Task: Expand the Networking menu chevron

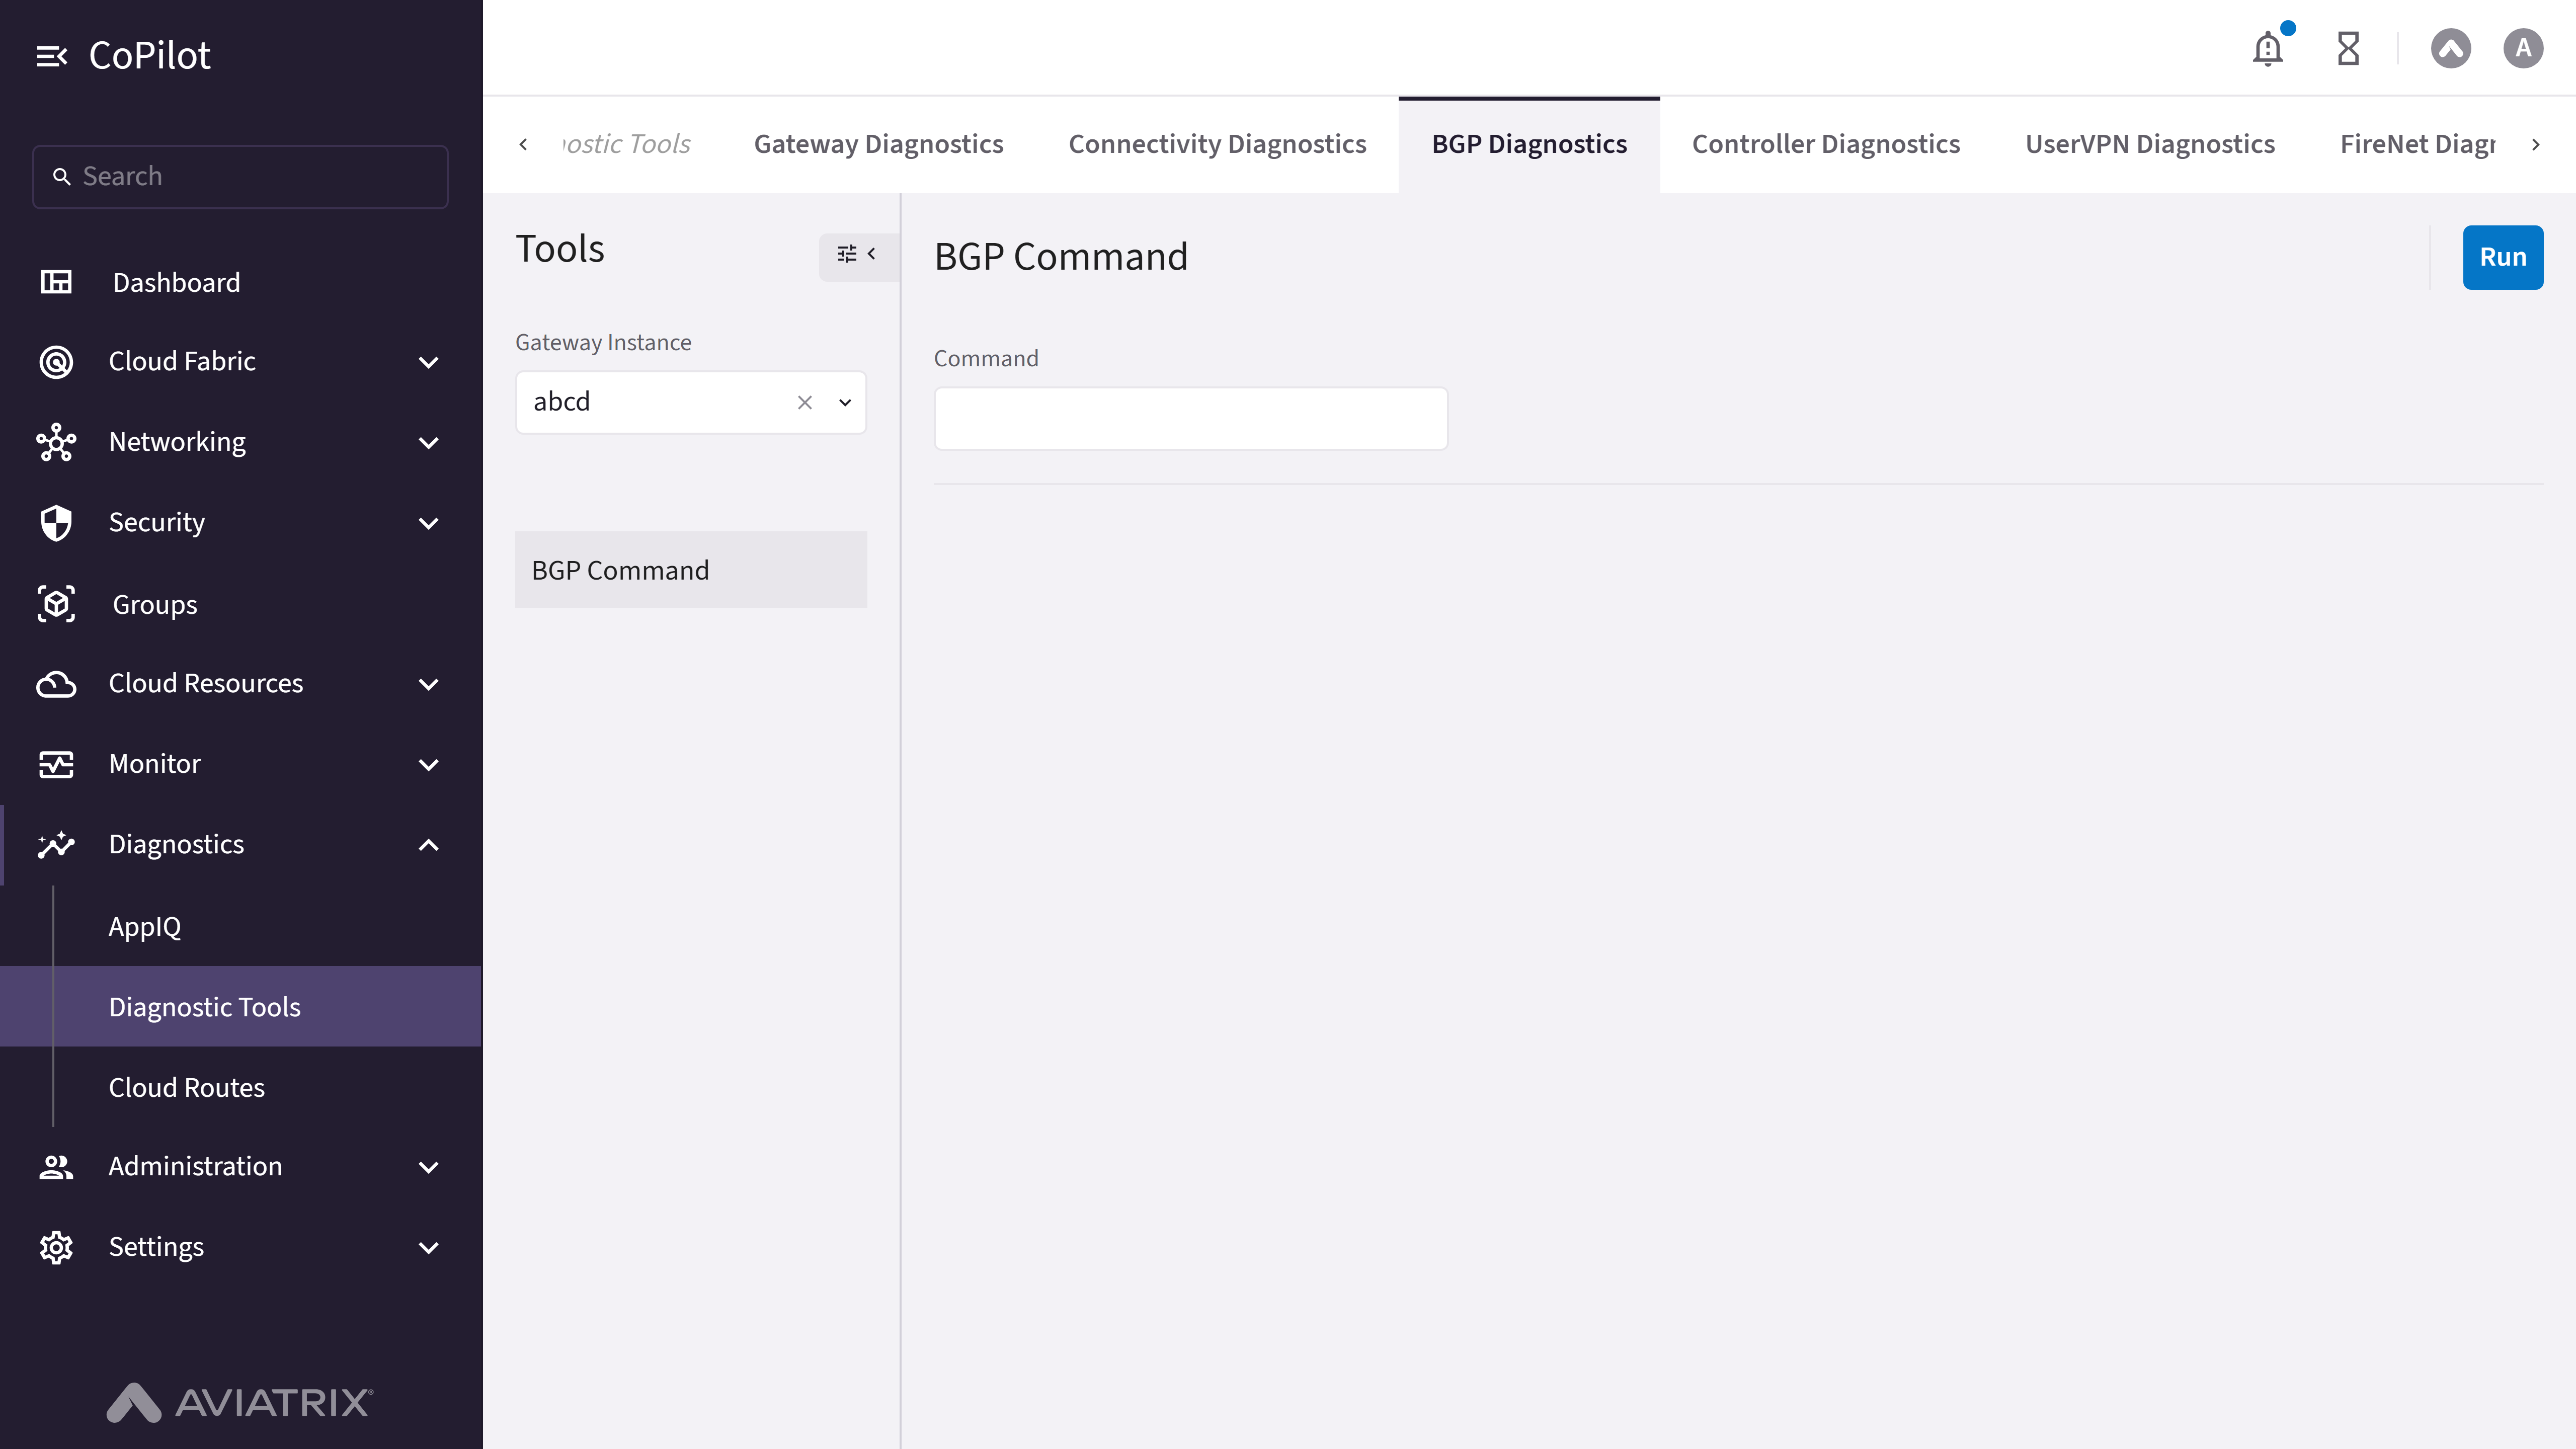Action: tap(429, 442)
